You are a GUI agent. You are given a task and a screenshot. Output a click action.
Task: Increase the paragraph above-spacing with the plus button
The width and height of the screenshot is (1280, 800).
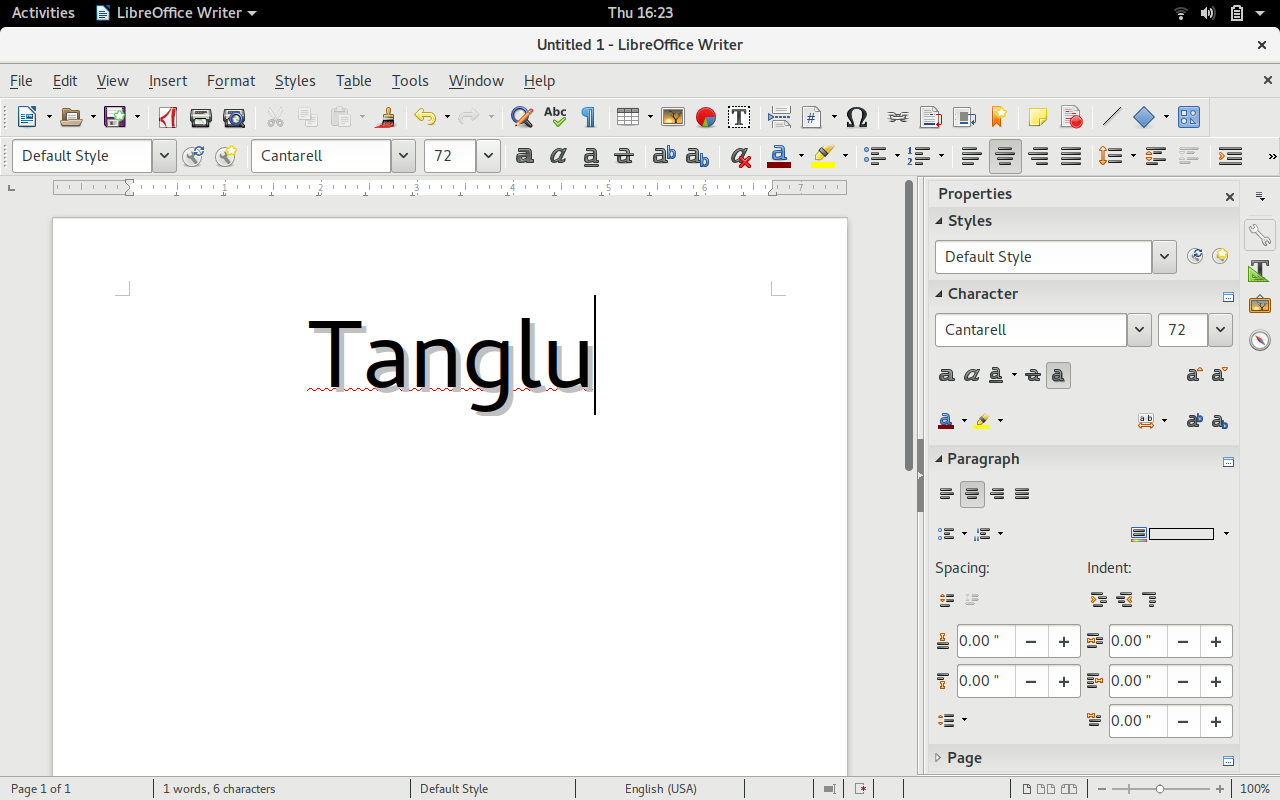1063,641
